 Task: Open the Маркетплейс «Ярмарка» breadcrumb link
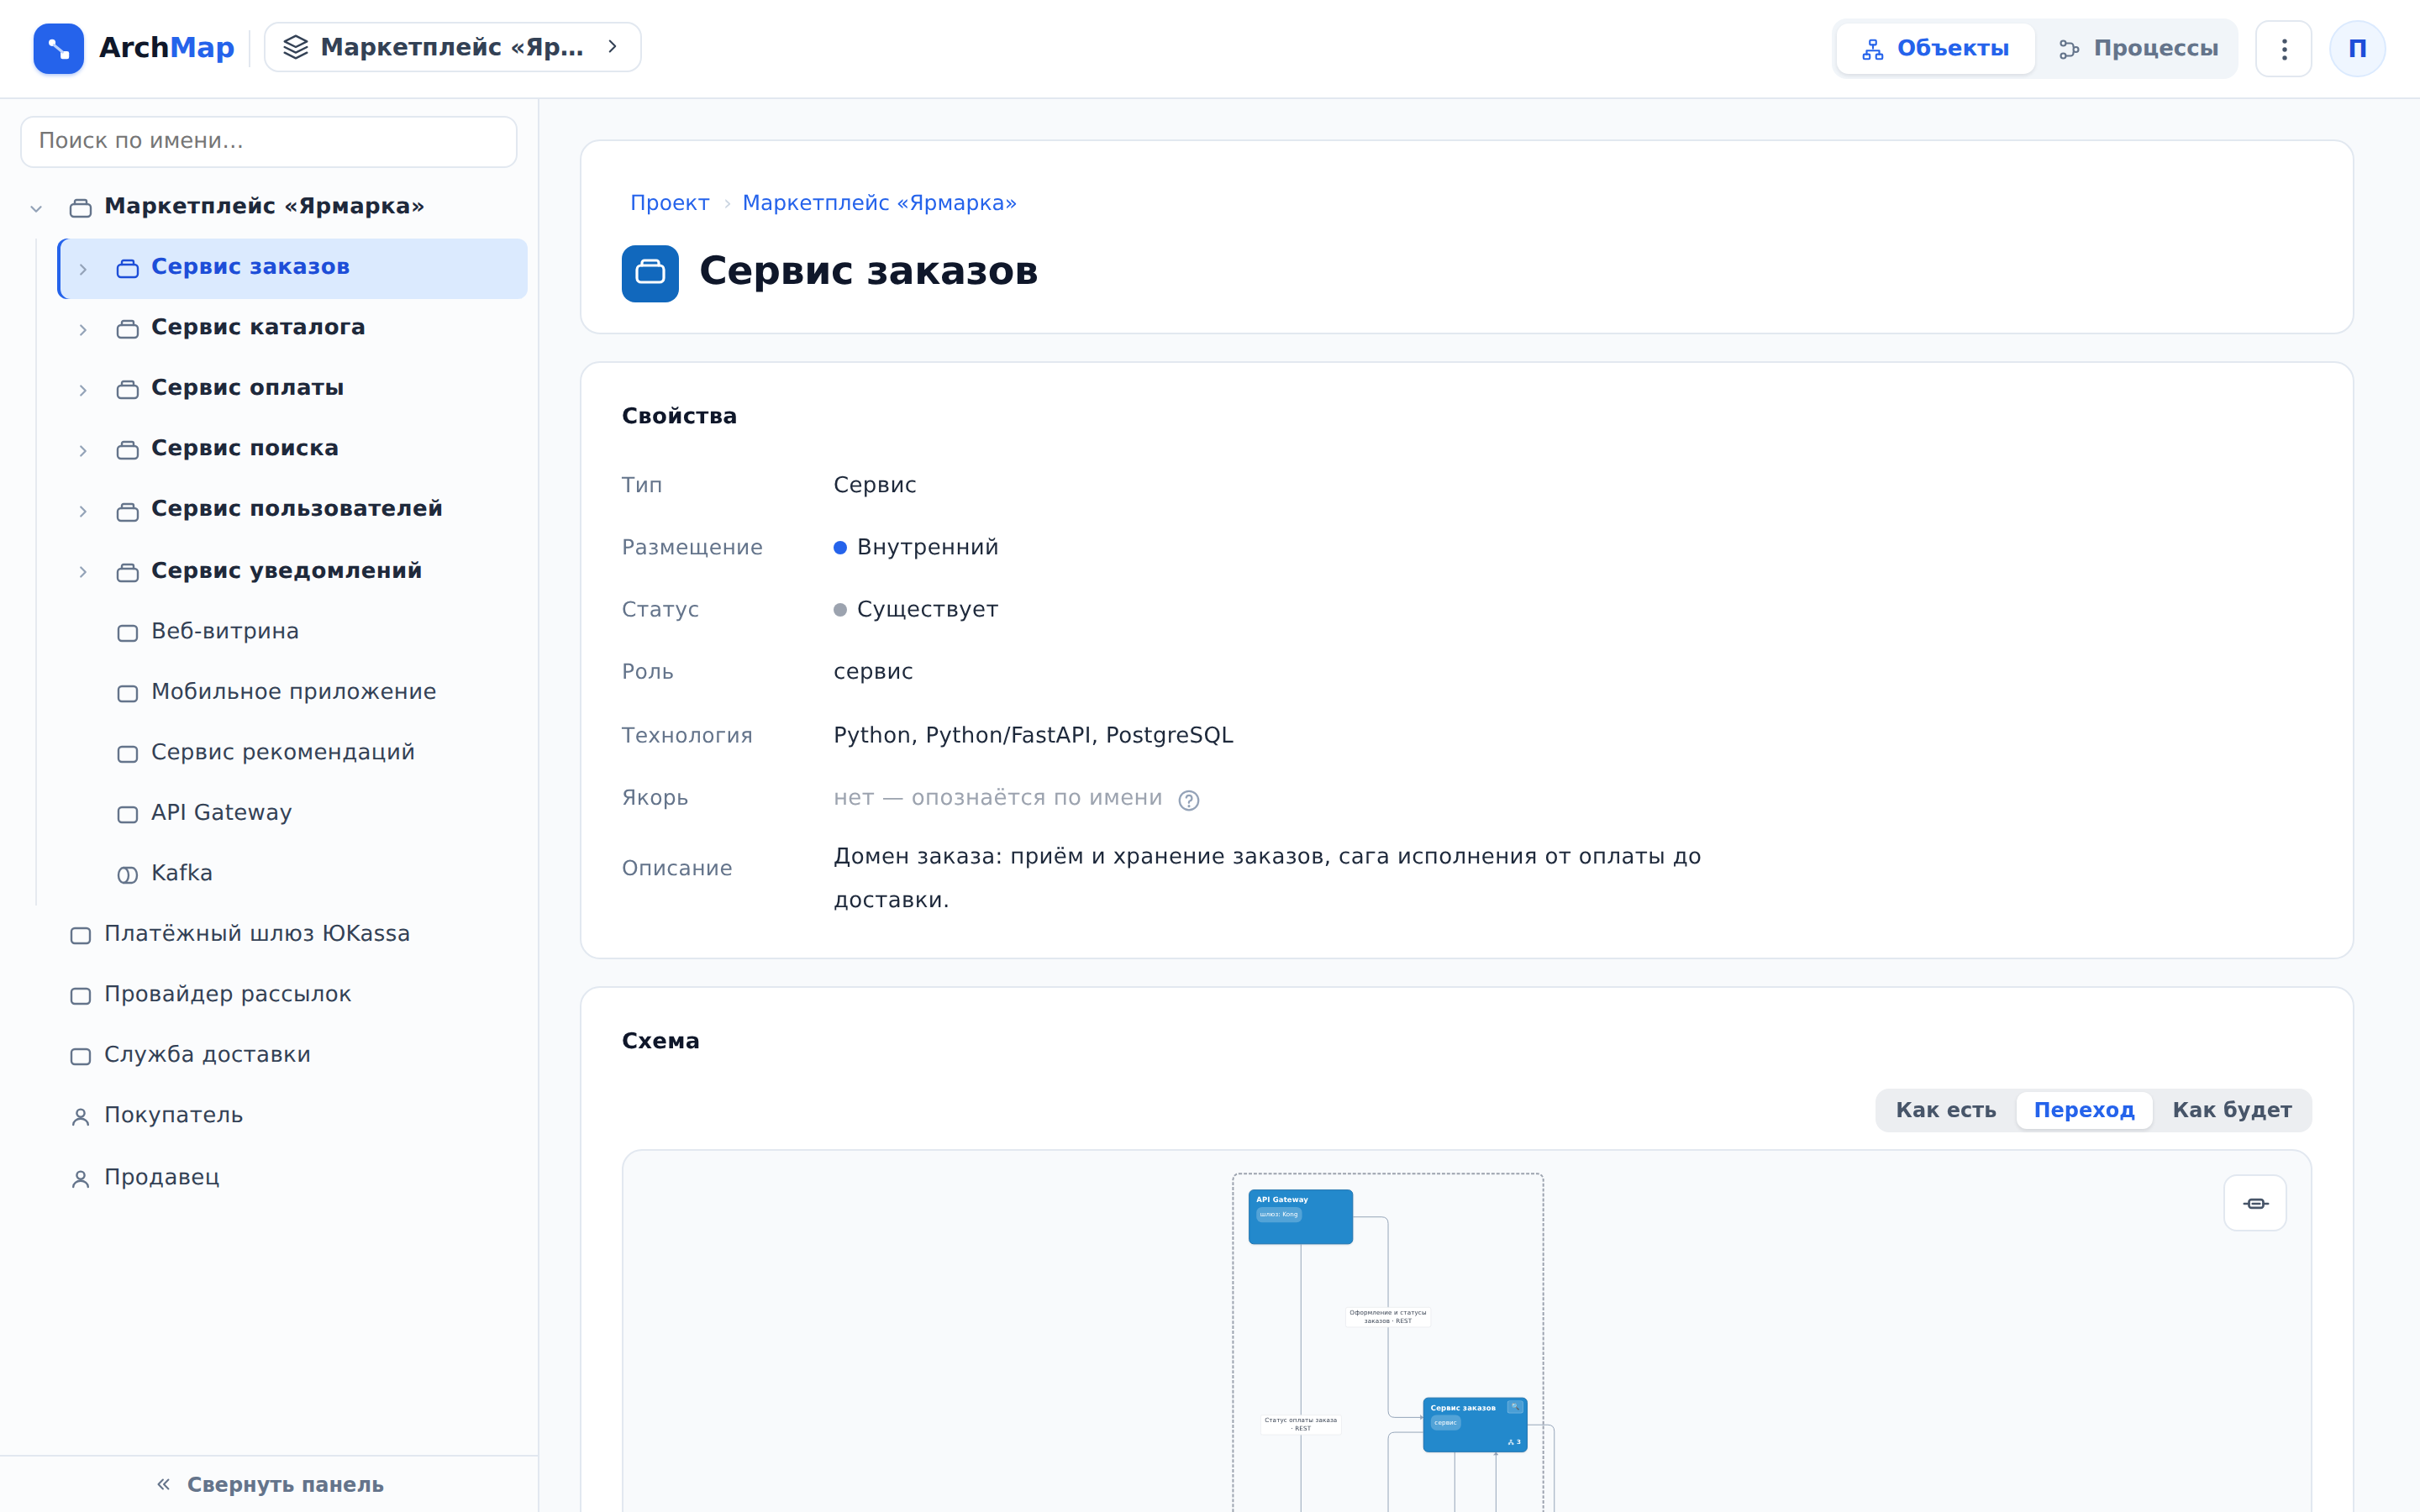coord(879,203)
